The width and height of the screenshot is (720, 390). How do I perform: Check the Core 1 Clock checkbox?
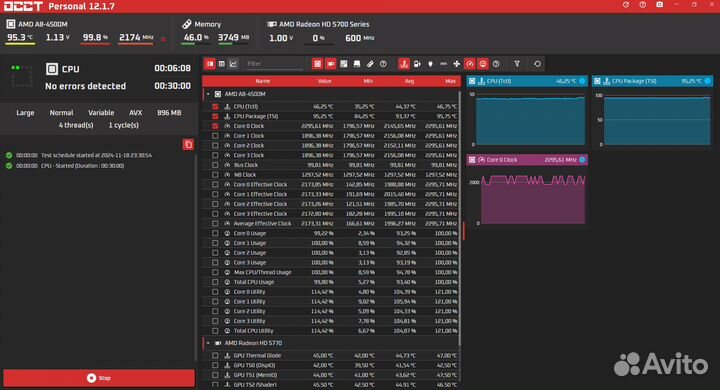click(x=215, y=136)
